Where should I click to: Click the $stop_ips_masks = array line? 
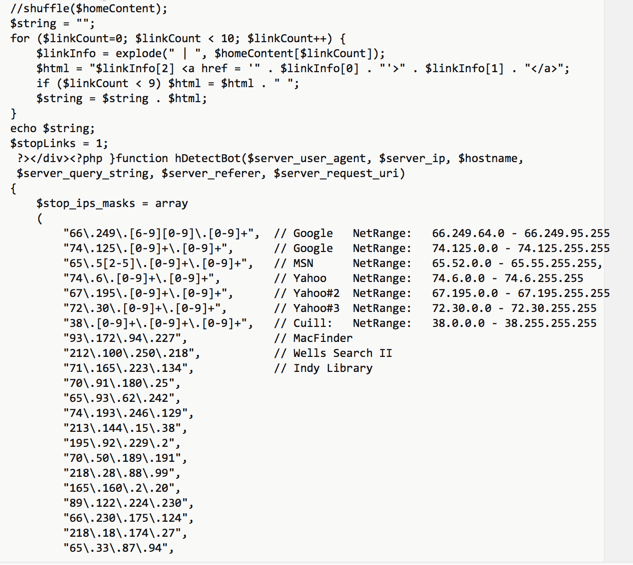[x=111, y=203]
